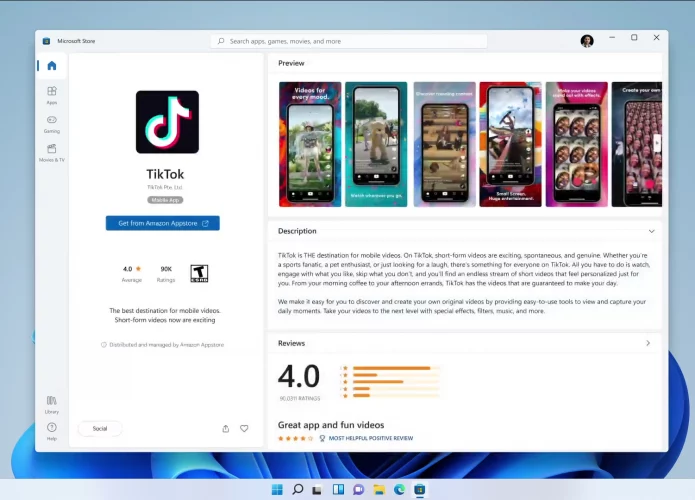The height and width of the screenshot is (500, 695).
Task: Click the large 4.0 review score
Action: 299,377
